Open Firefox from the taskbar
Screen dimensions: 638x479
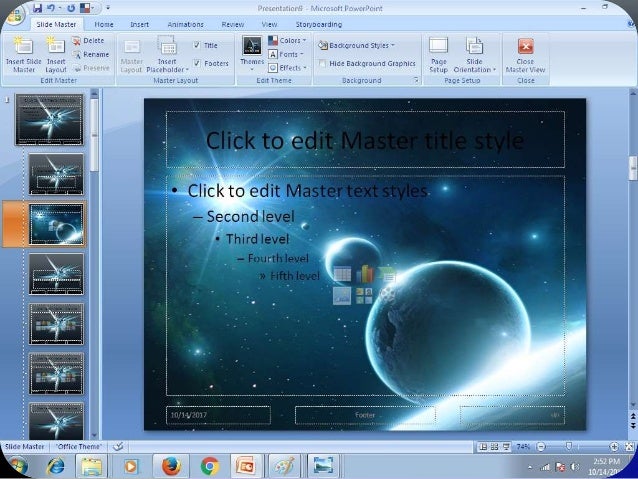(171, 466)
